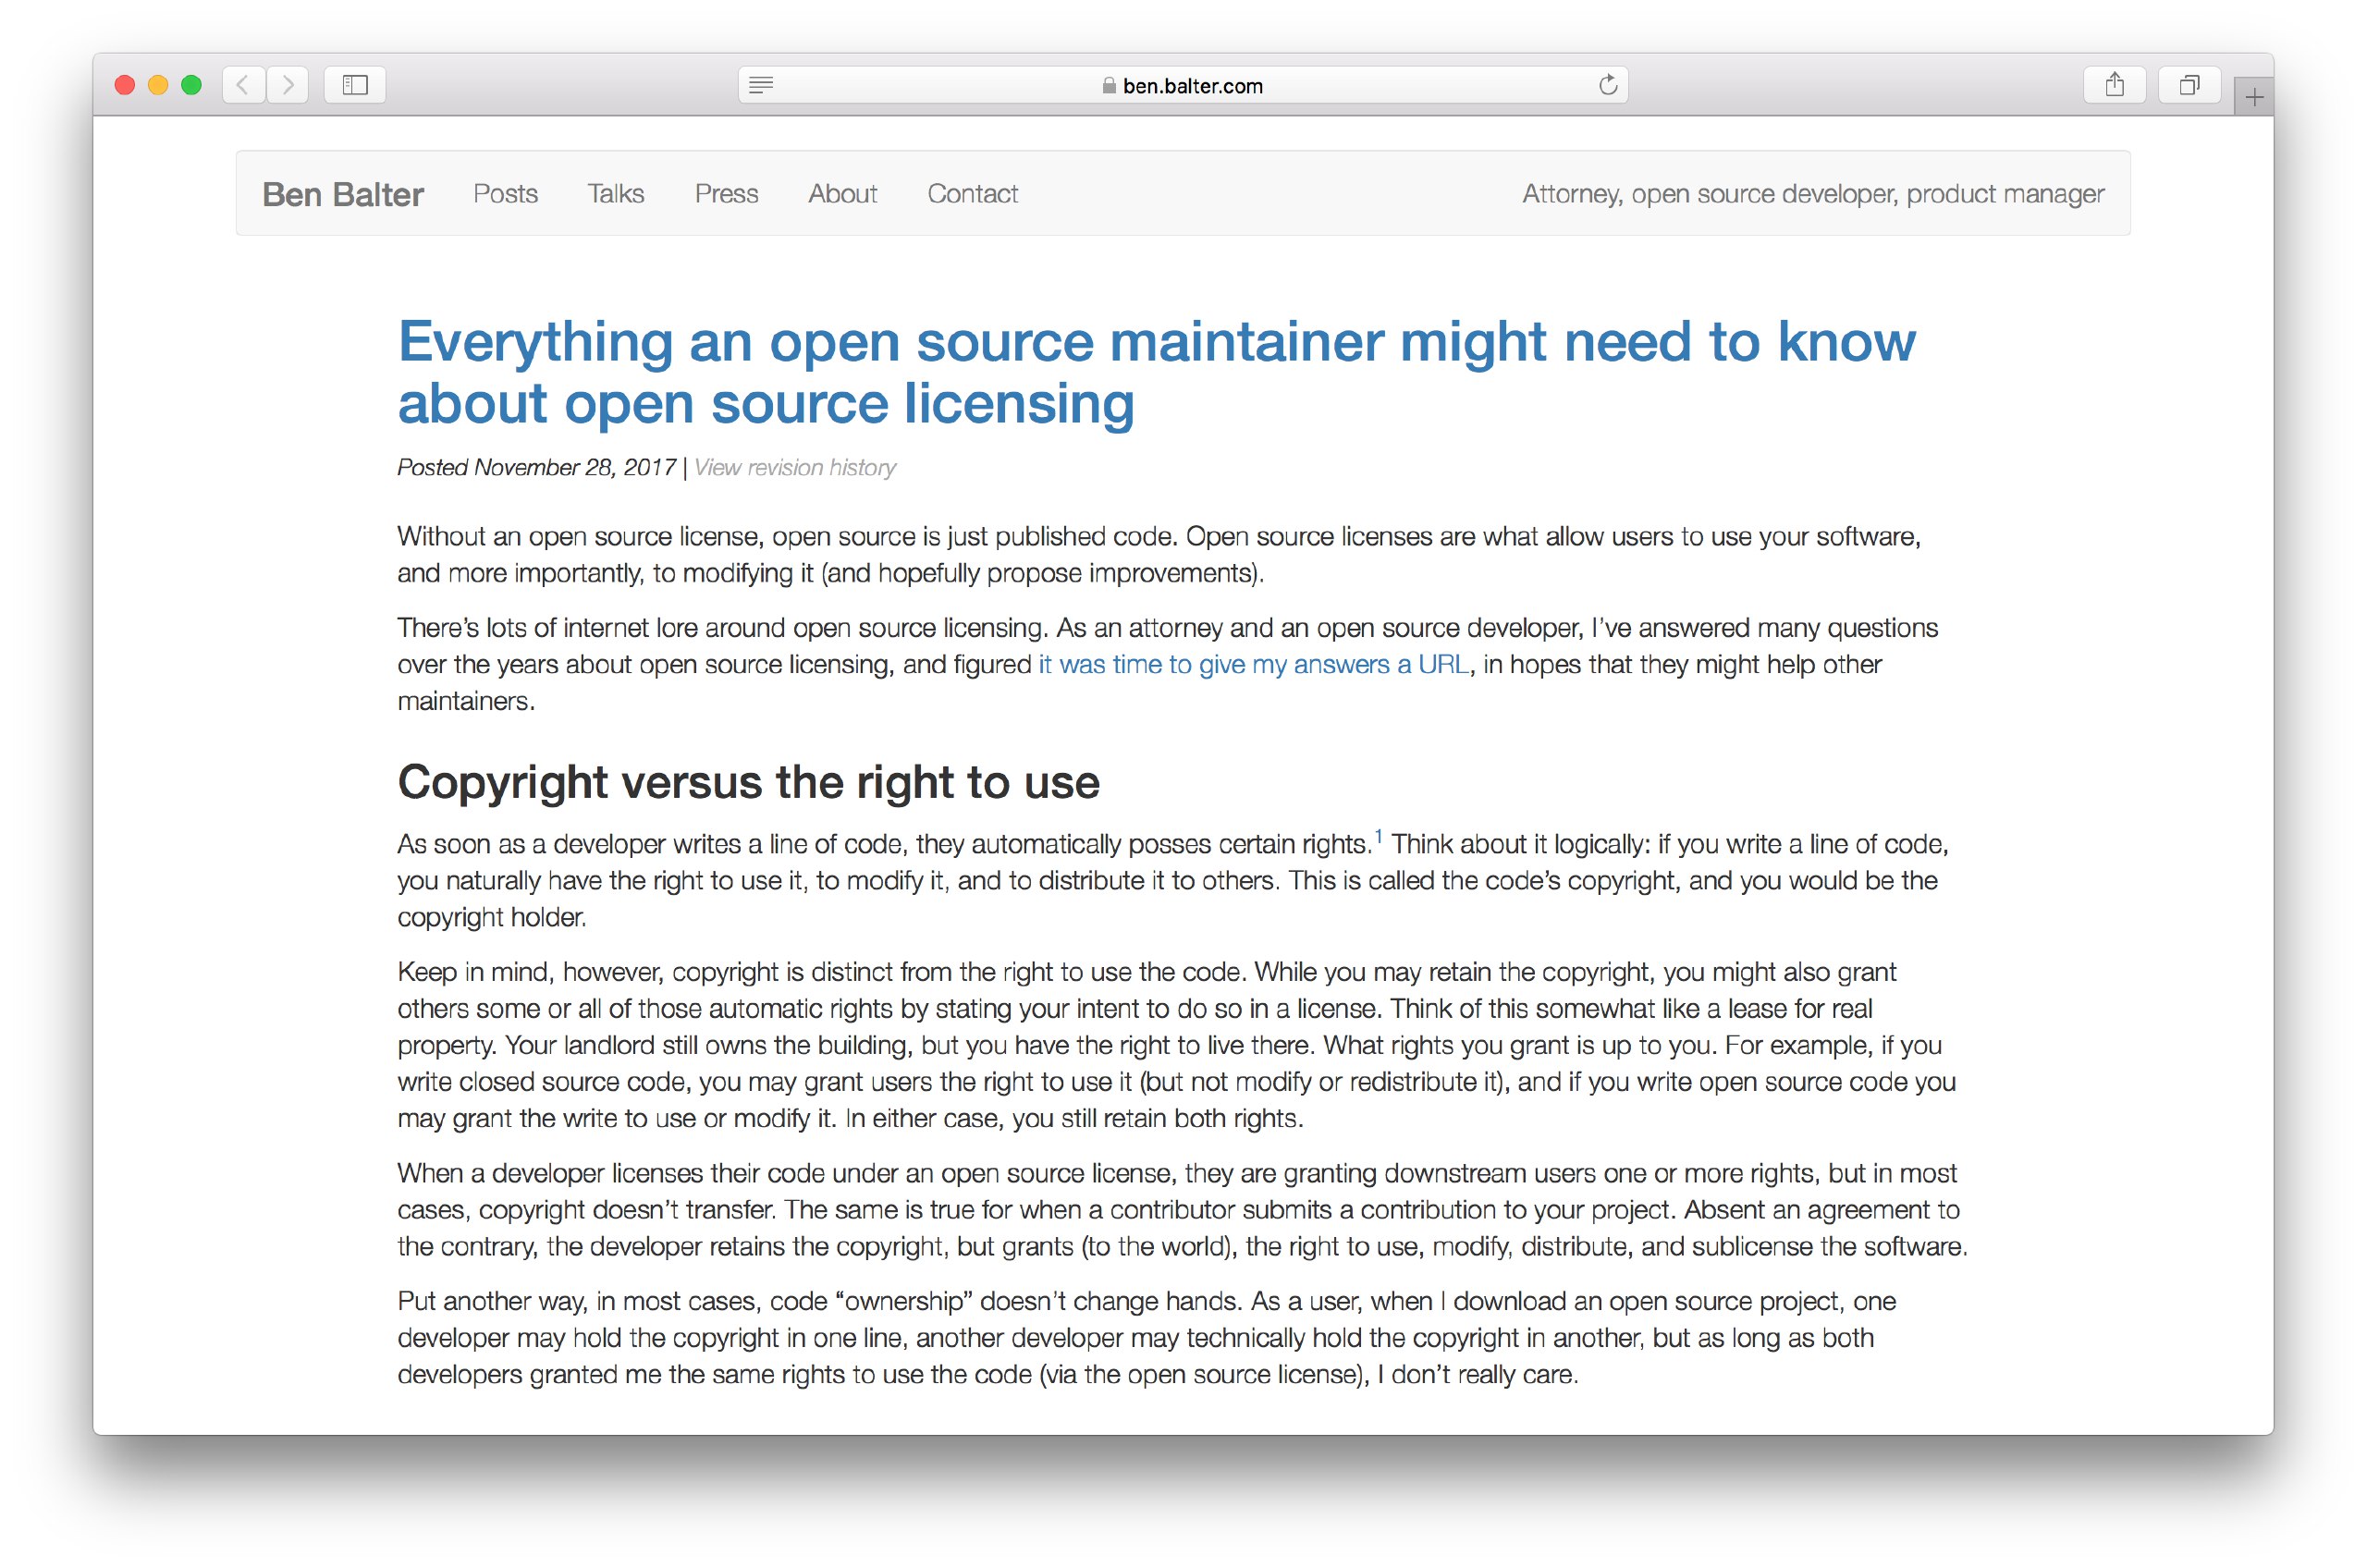This screenshot has width=2367, height=1568.
Task: Follow 'it was time to give my answers a URL' link
Action: [x=1253, y=665]
